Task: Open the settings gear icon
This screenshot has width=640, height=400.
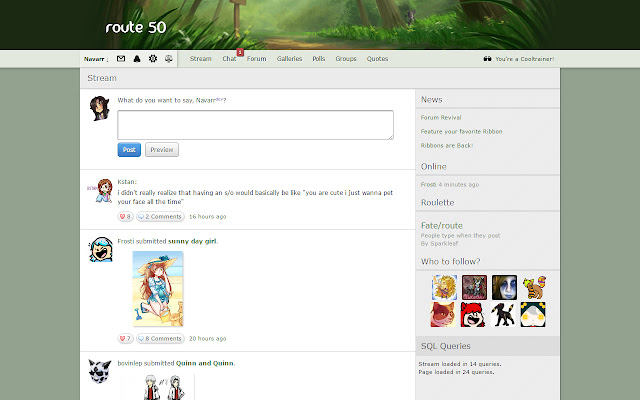Action: coord(153,59)
